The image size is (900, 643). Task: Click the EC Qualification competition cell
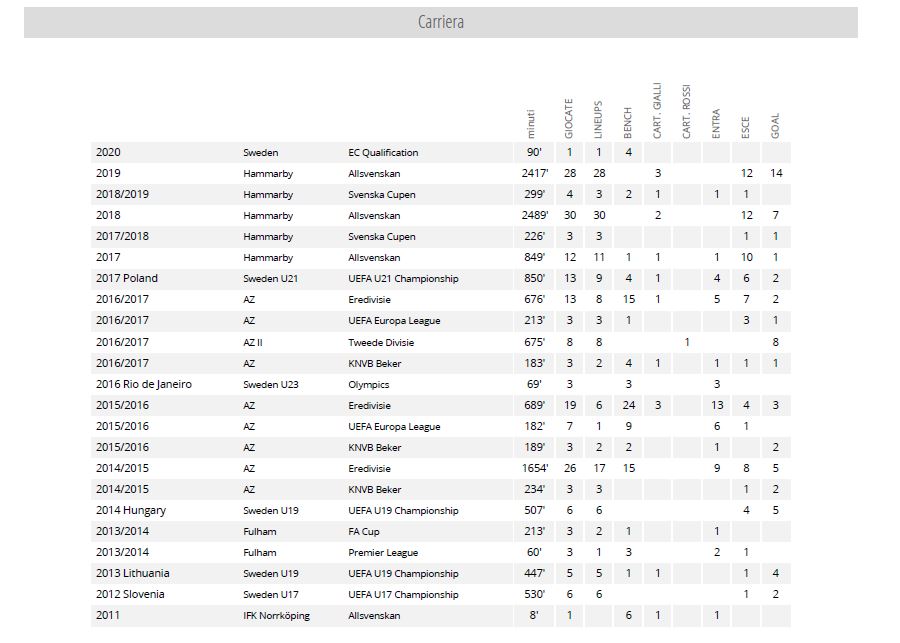(x=383, y=153)
